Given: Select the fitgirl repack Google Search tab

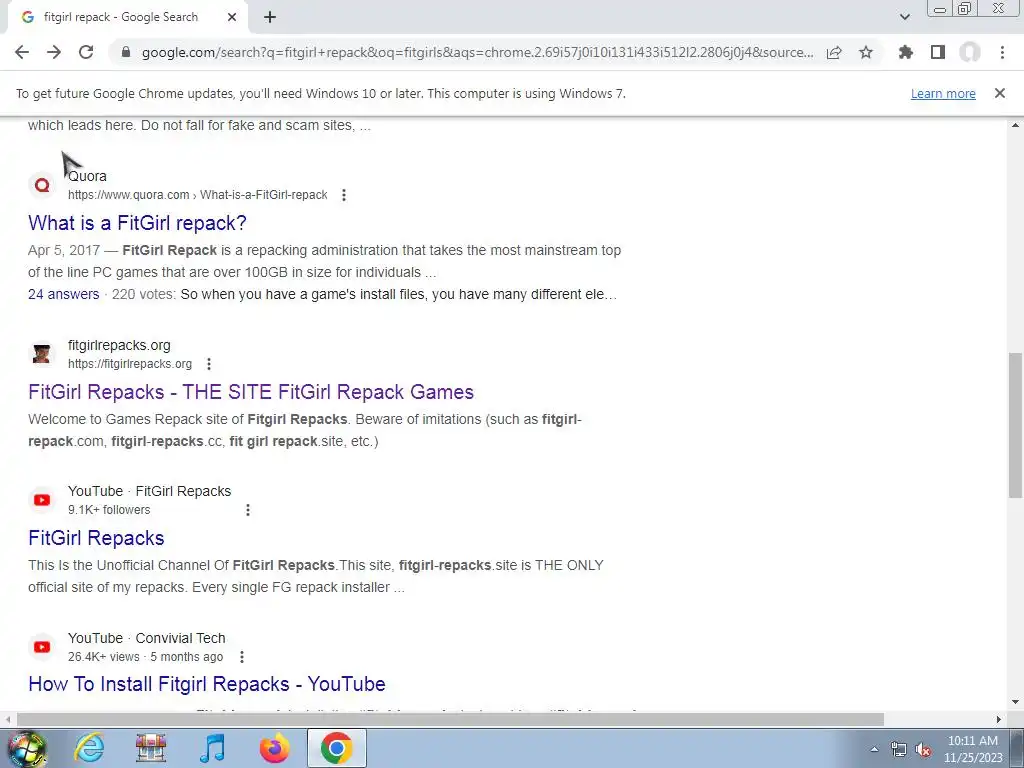Looking at the screenshot, I should pos(128,17).
